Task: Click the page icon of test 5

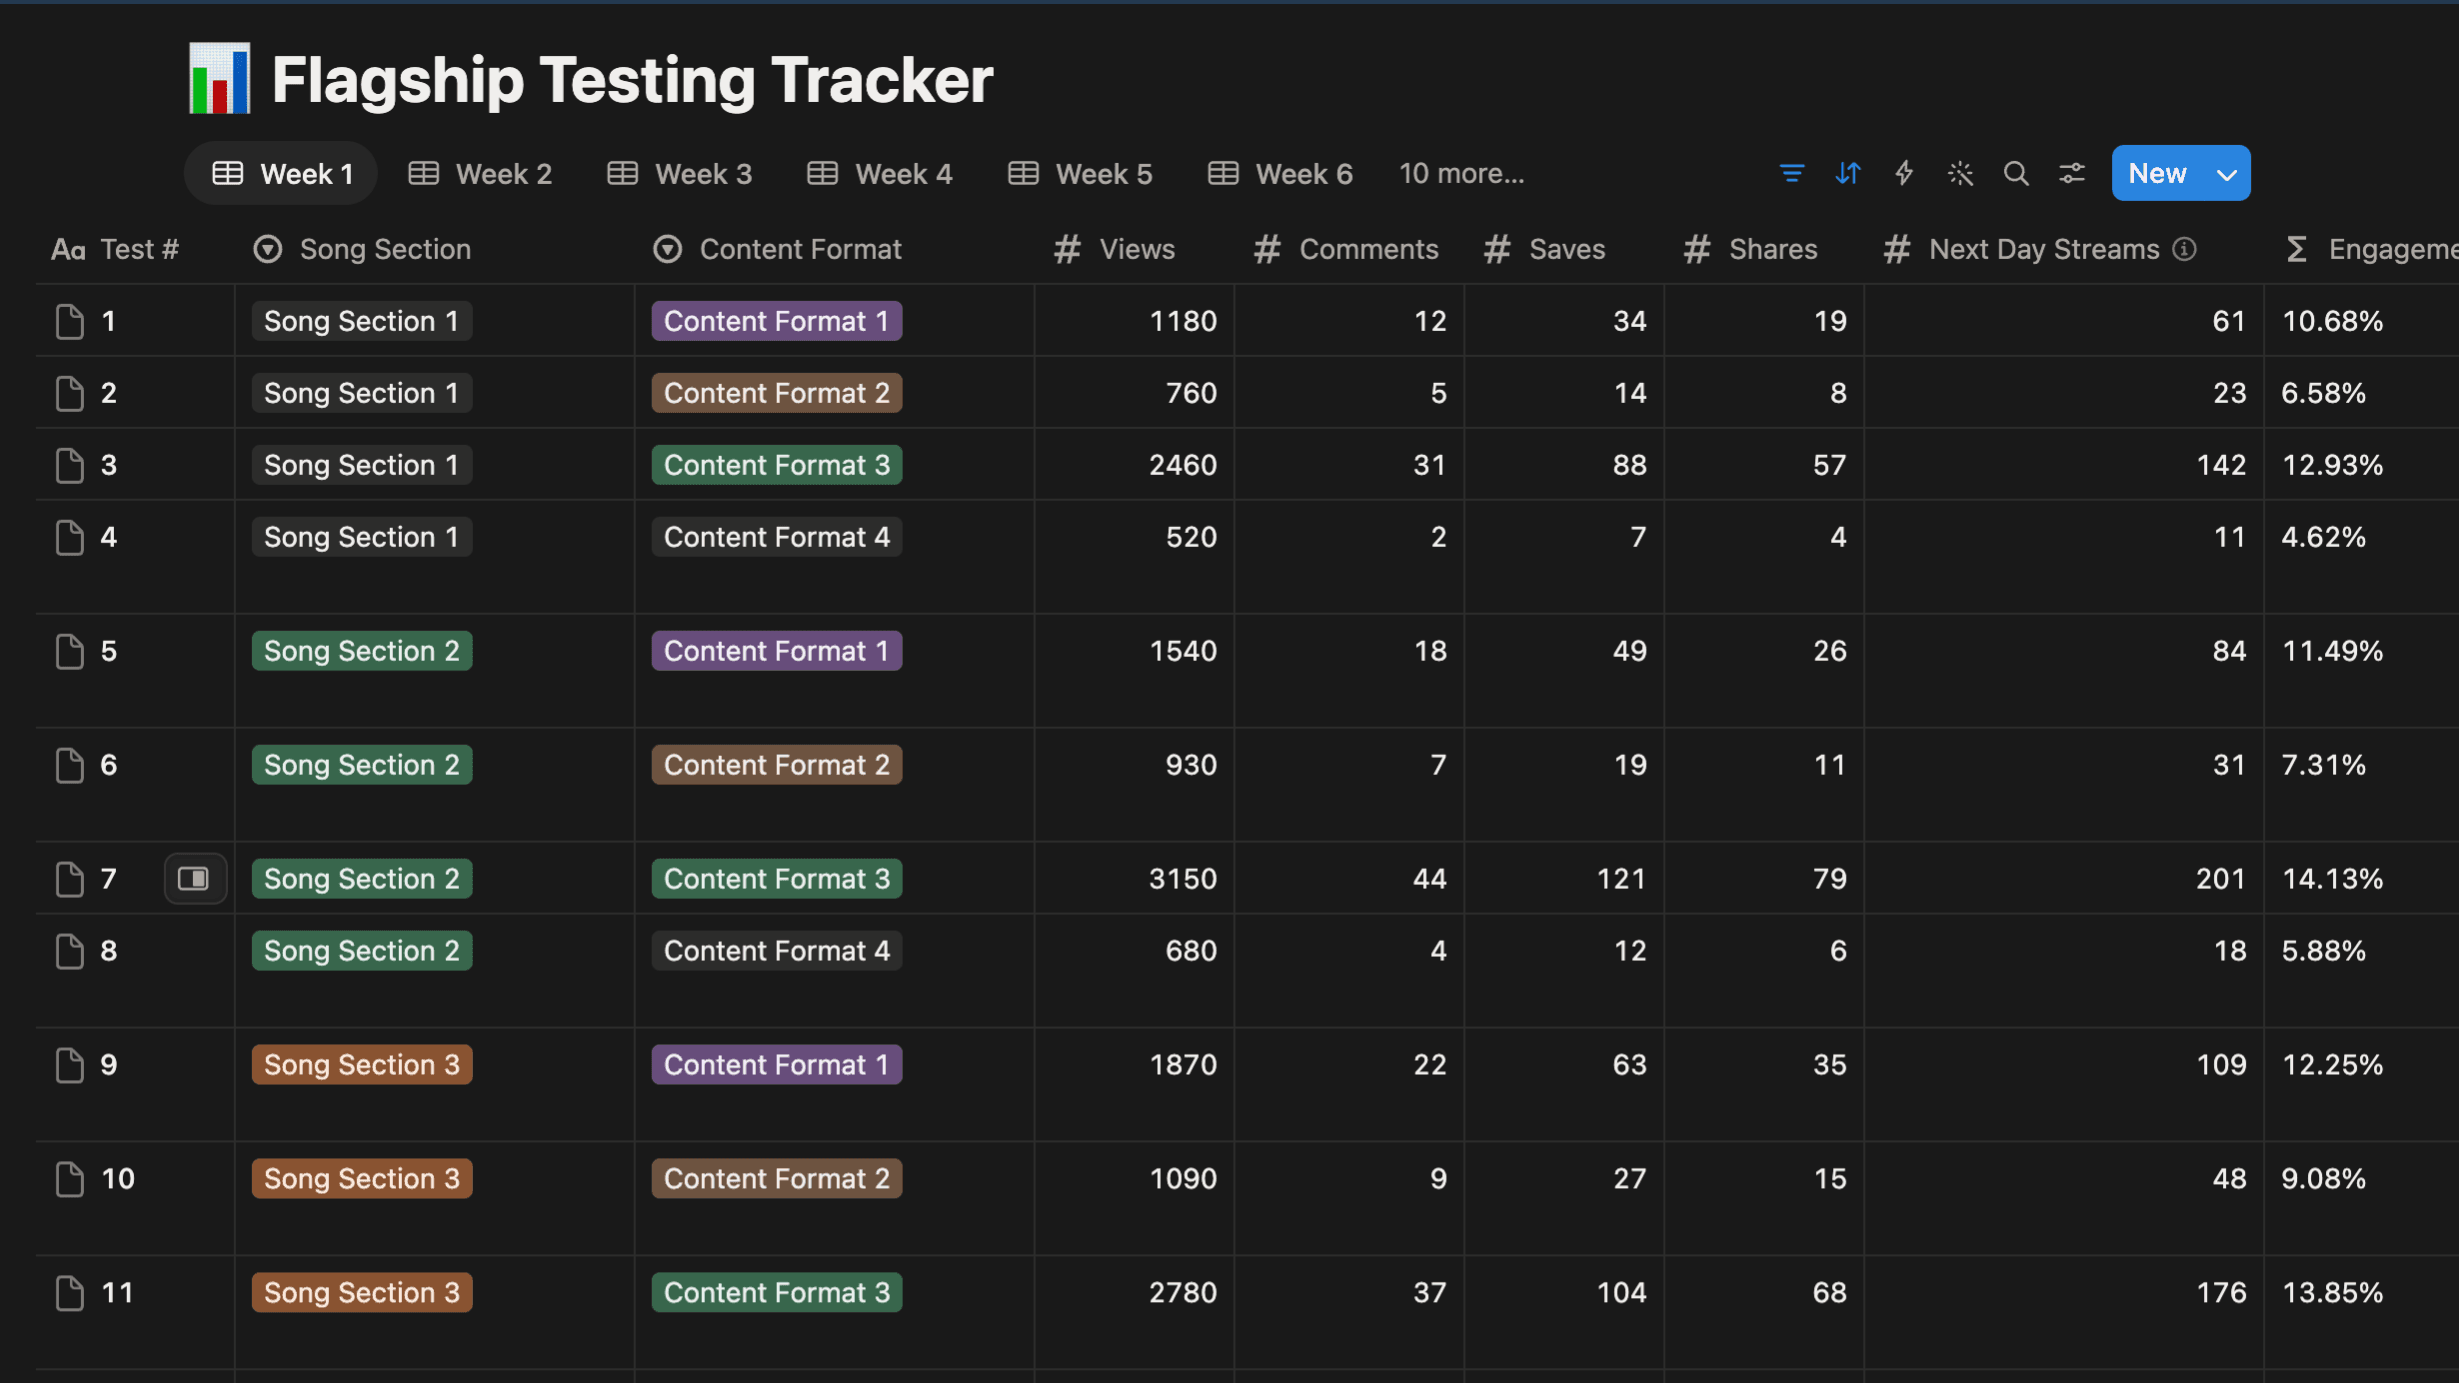Action: coord(69,651)
